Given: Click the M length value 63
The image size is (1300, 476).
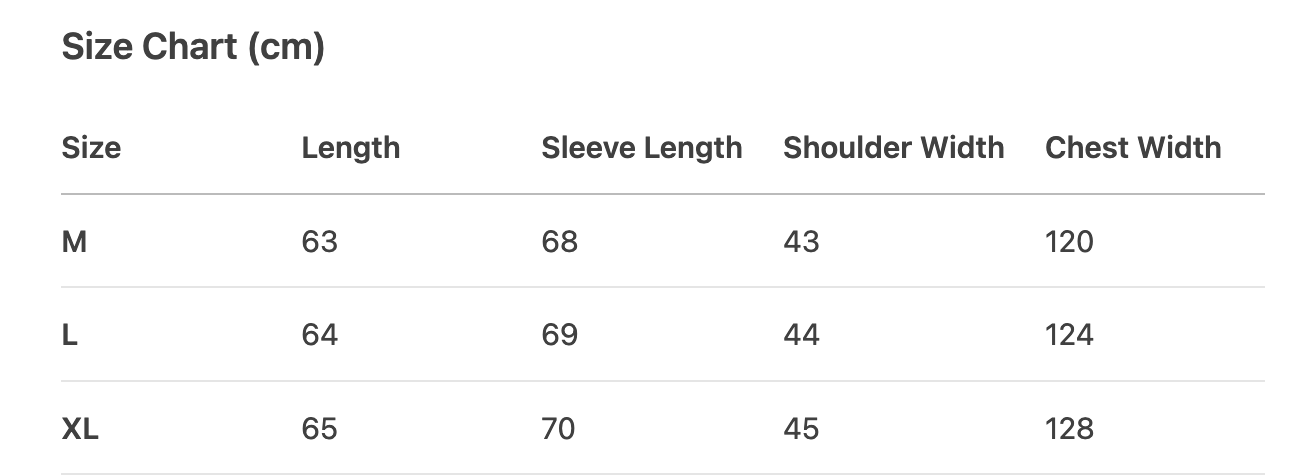Looking at the screenshot, I should click(x=320, y=242).
